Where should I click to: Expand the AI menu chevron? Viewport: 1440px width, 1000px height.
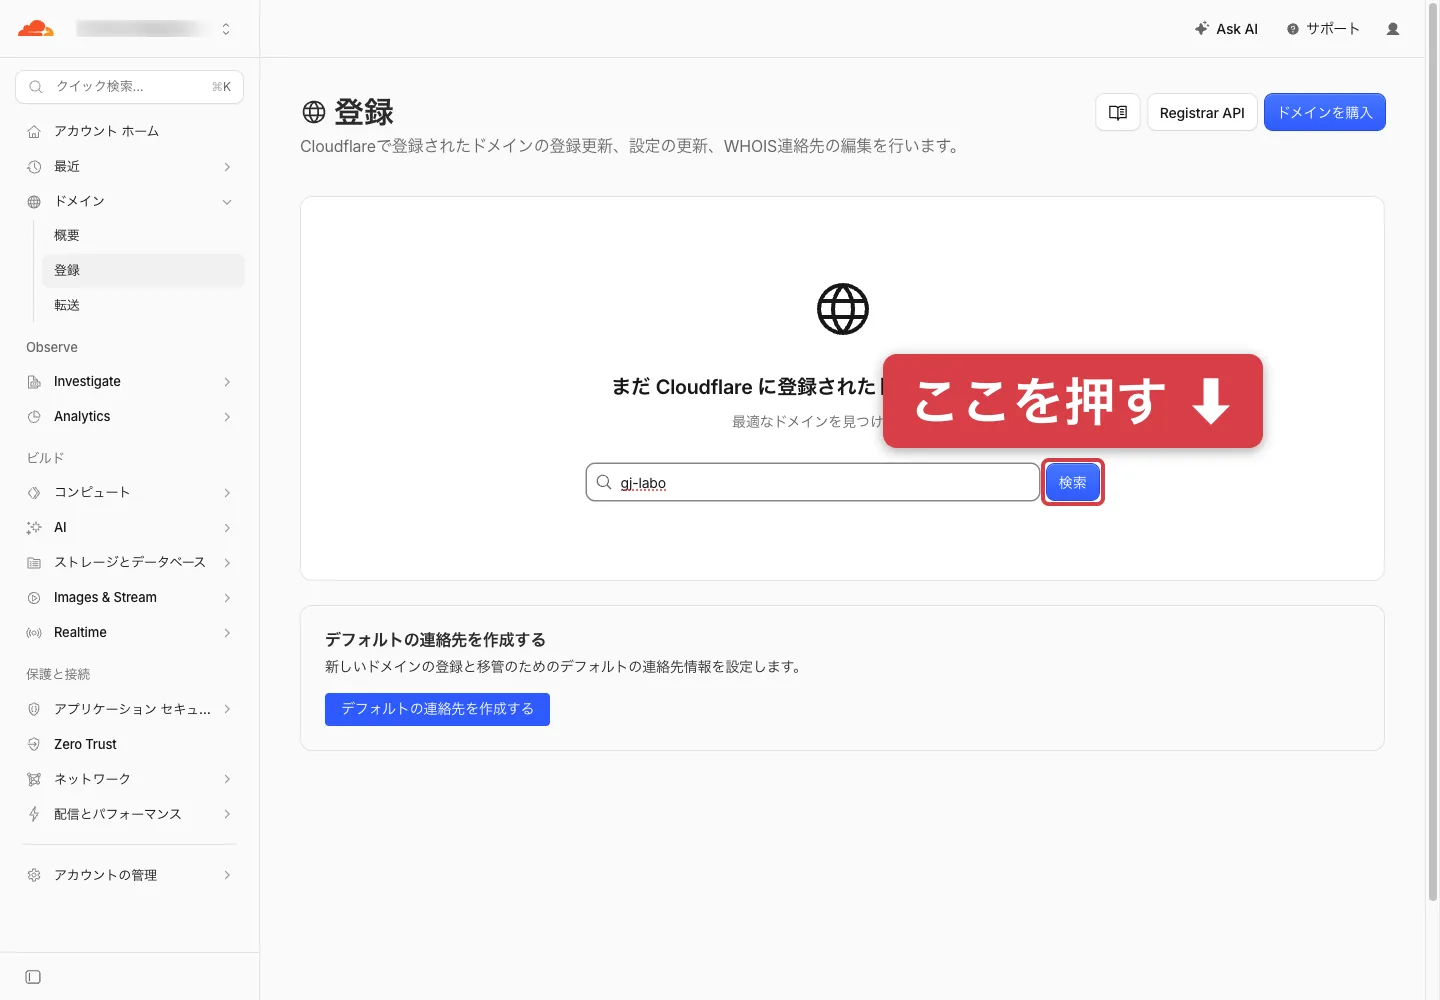227,528
